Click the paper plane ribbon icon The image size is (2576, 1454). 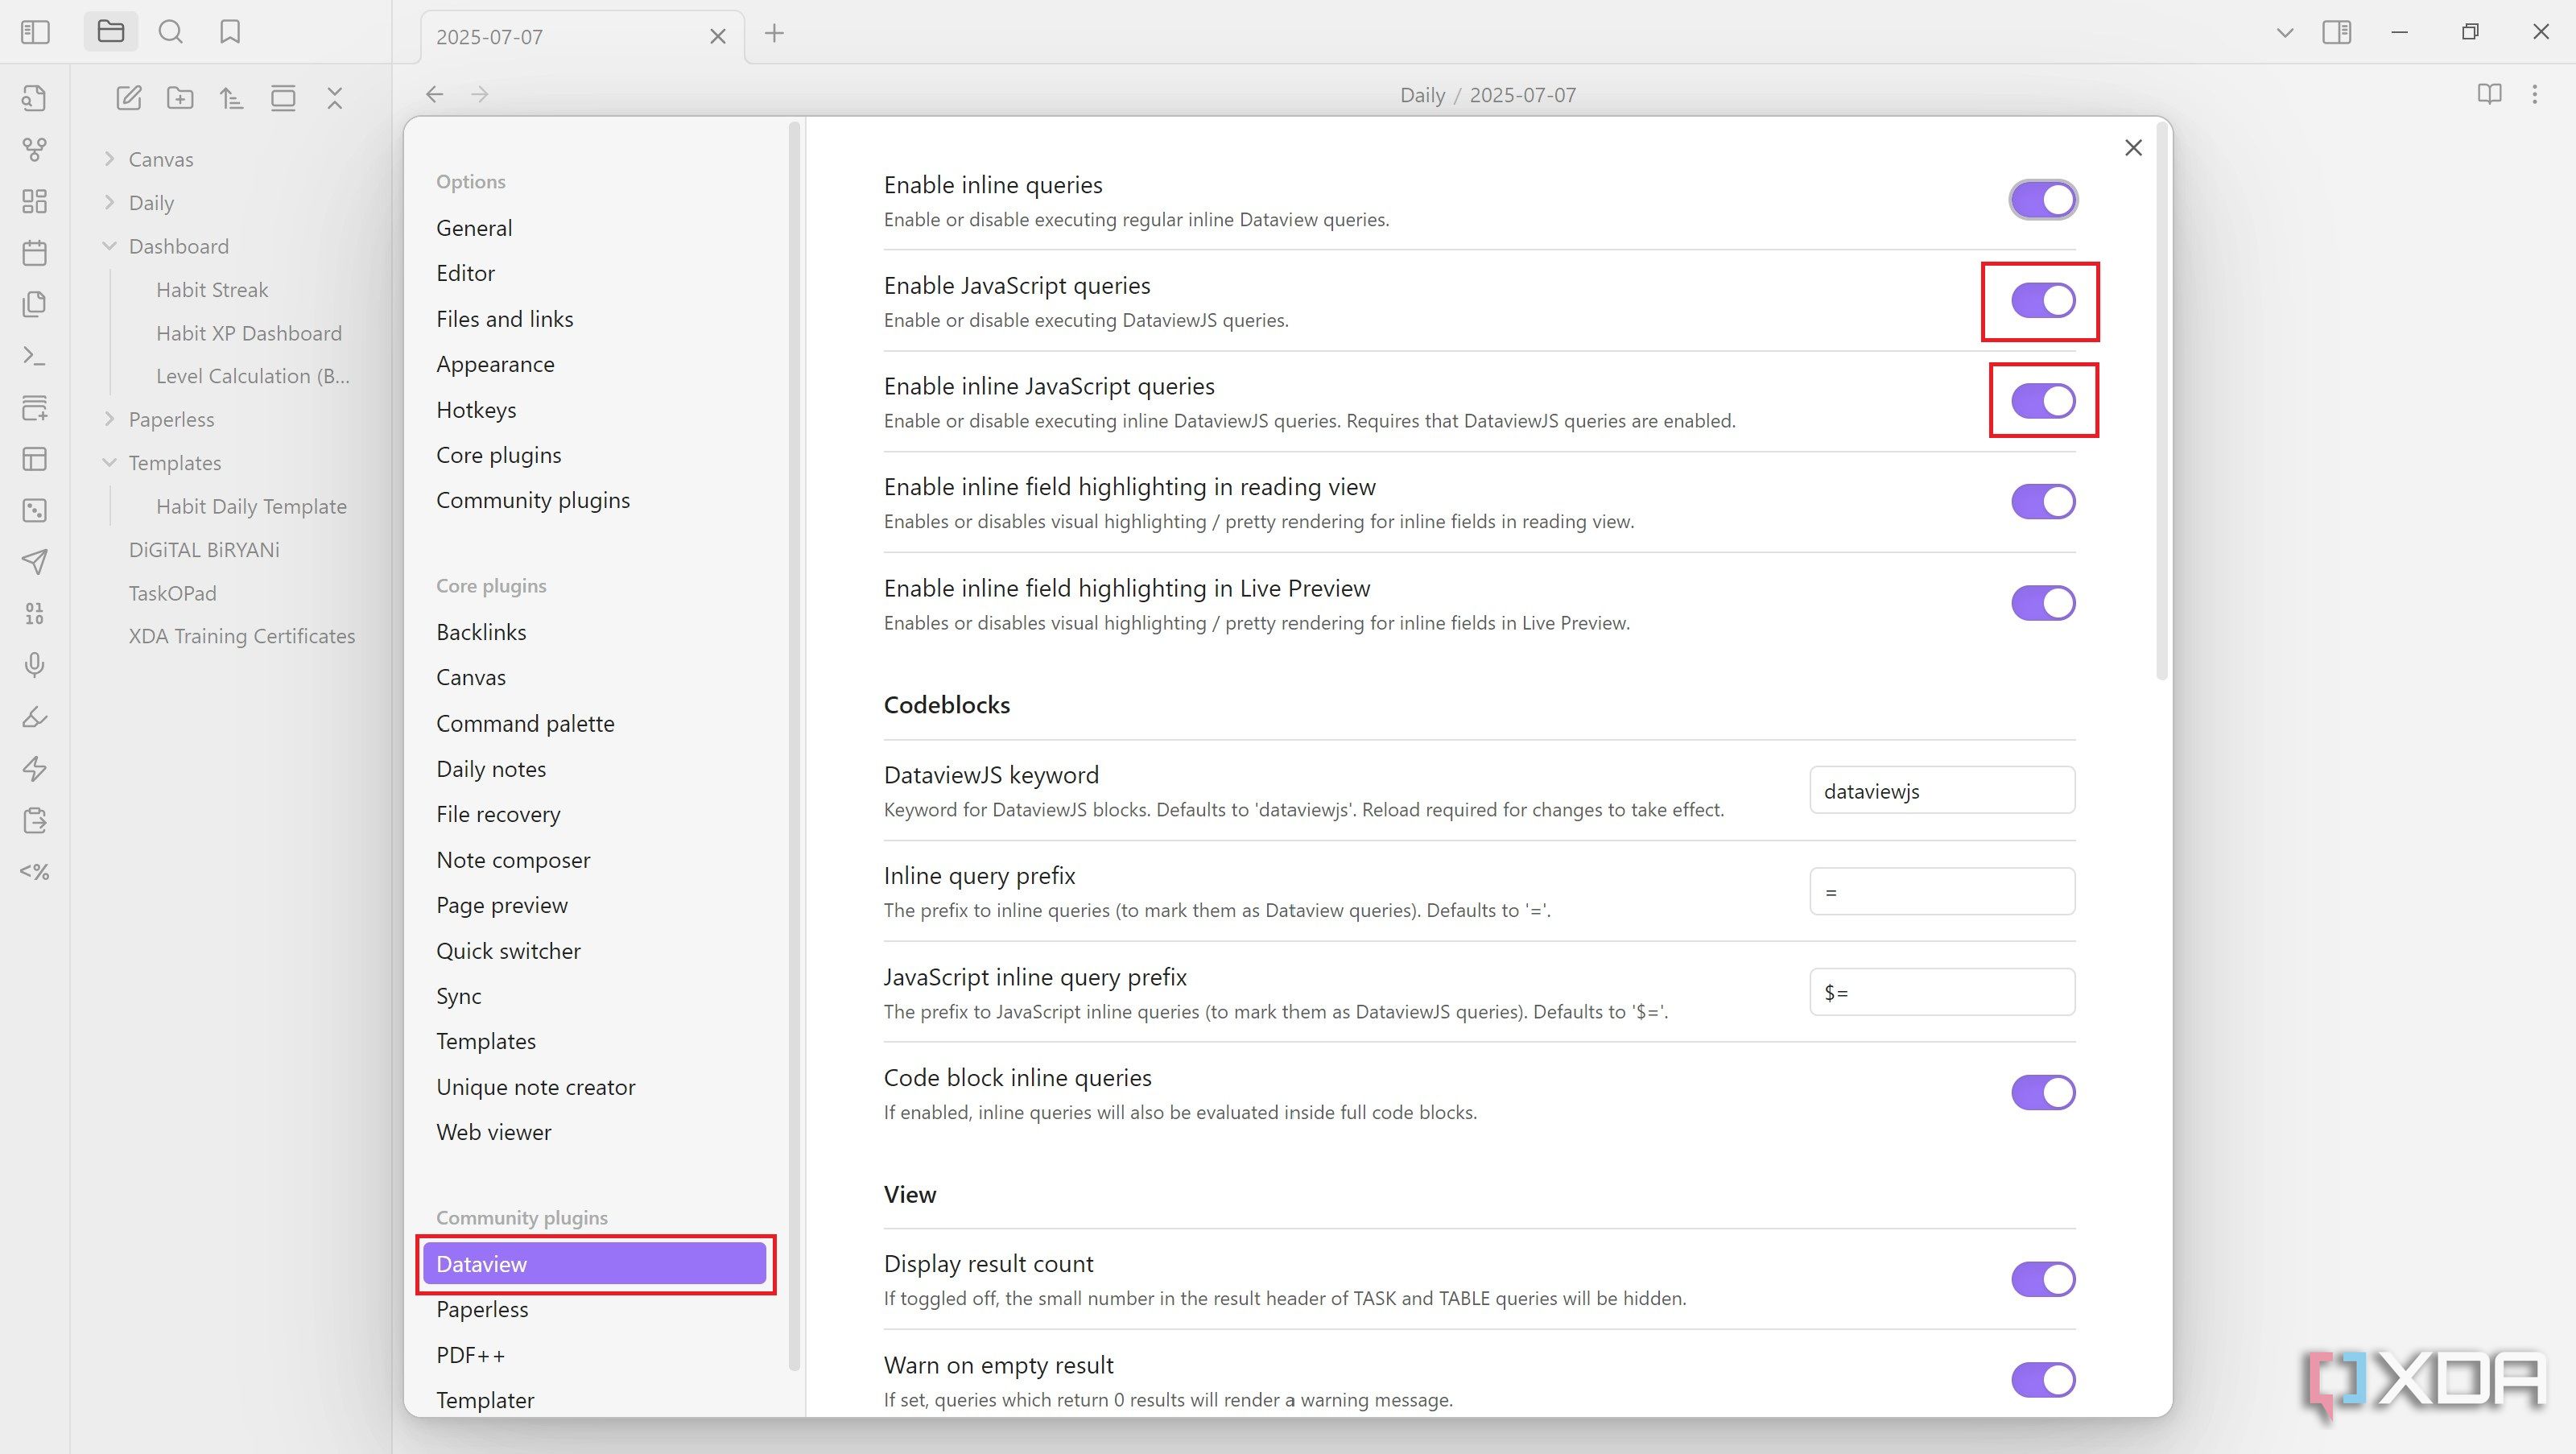coord(35,562)
